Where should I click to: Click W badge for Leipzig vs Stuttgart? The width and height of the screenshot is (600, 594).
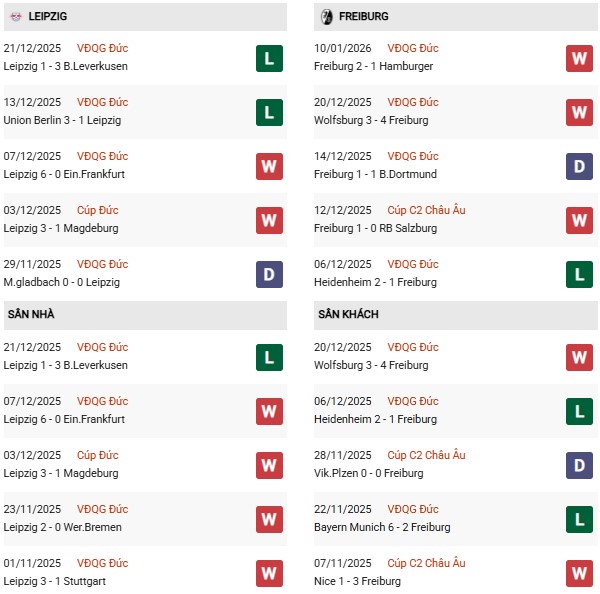(269, 573)
